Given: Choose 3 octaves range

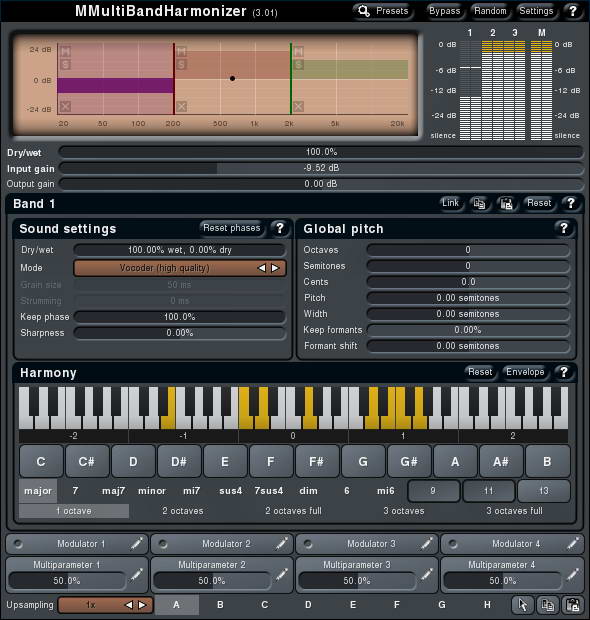Looking at the screenshot, I should [404, 511].
